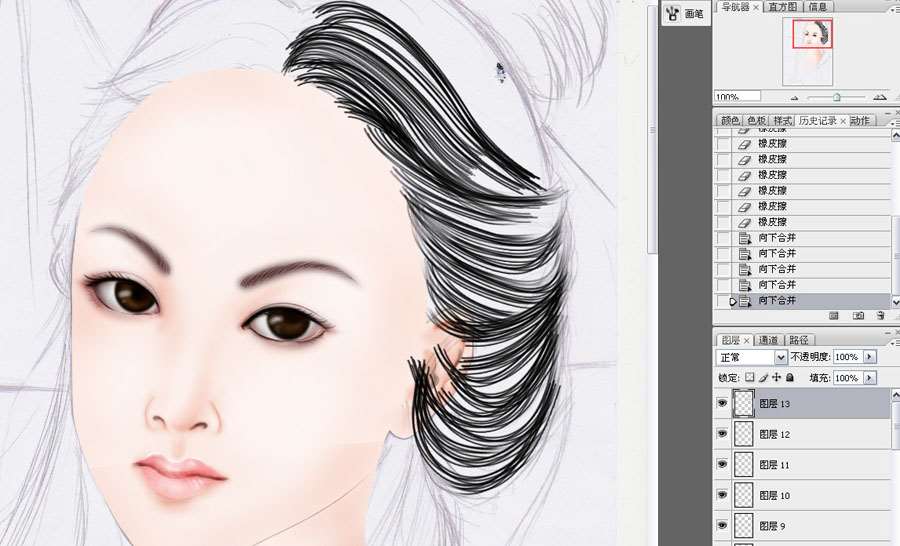Click the lock image pixels brush icon

pyautogui.click(x=763, y=377)
